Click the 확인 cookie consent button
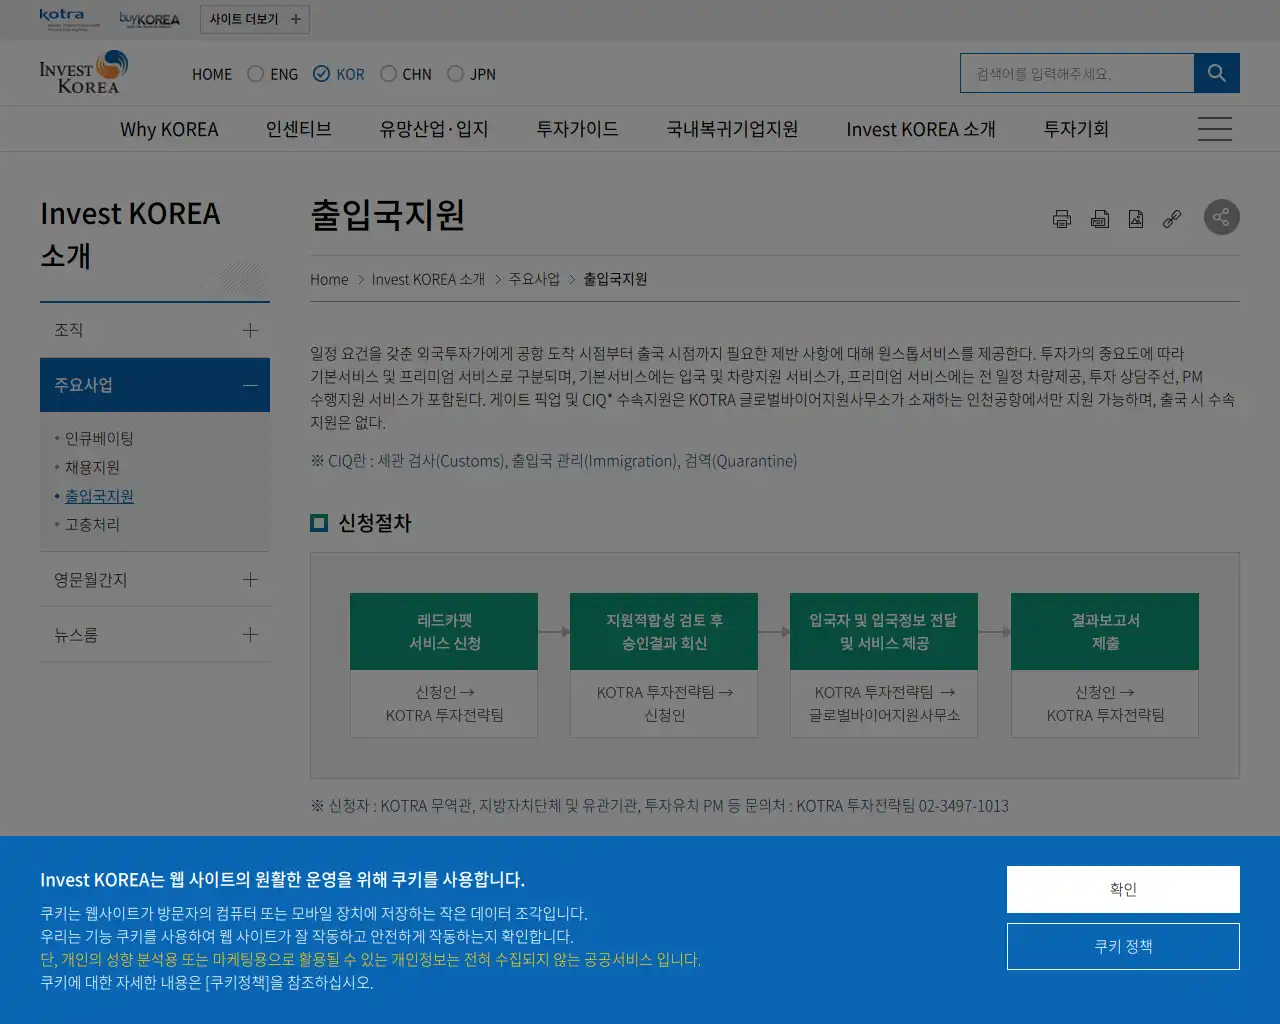 [x=1123, y=889]
